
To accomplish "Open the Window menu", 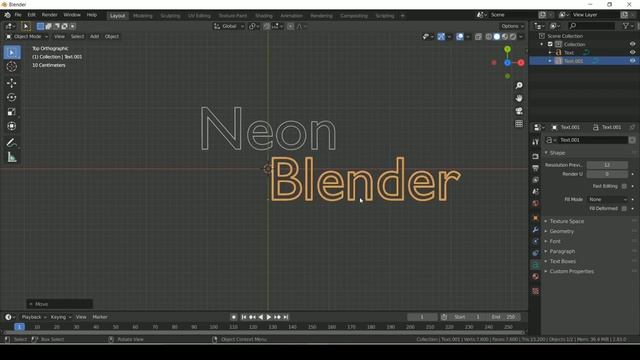I will click(x=72, y=15).
